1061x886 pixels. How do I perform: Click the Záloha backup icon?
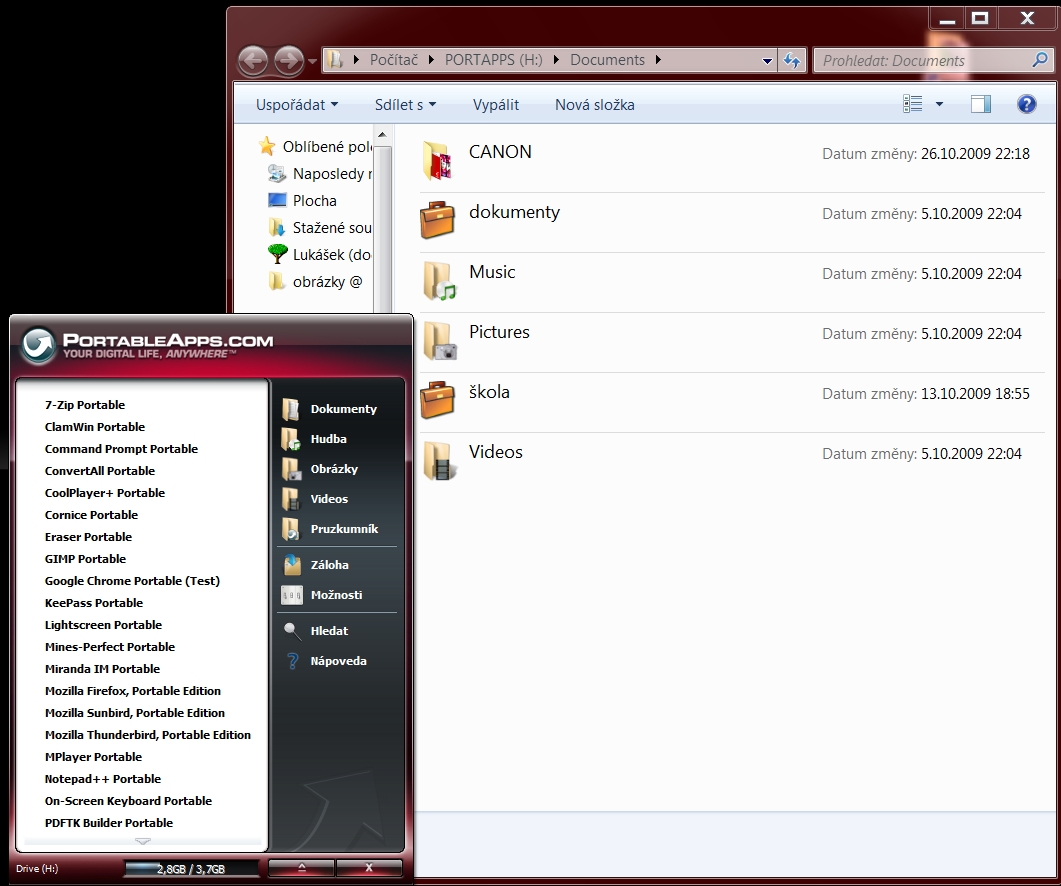coord(292,564)
